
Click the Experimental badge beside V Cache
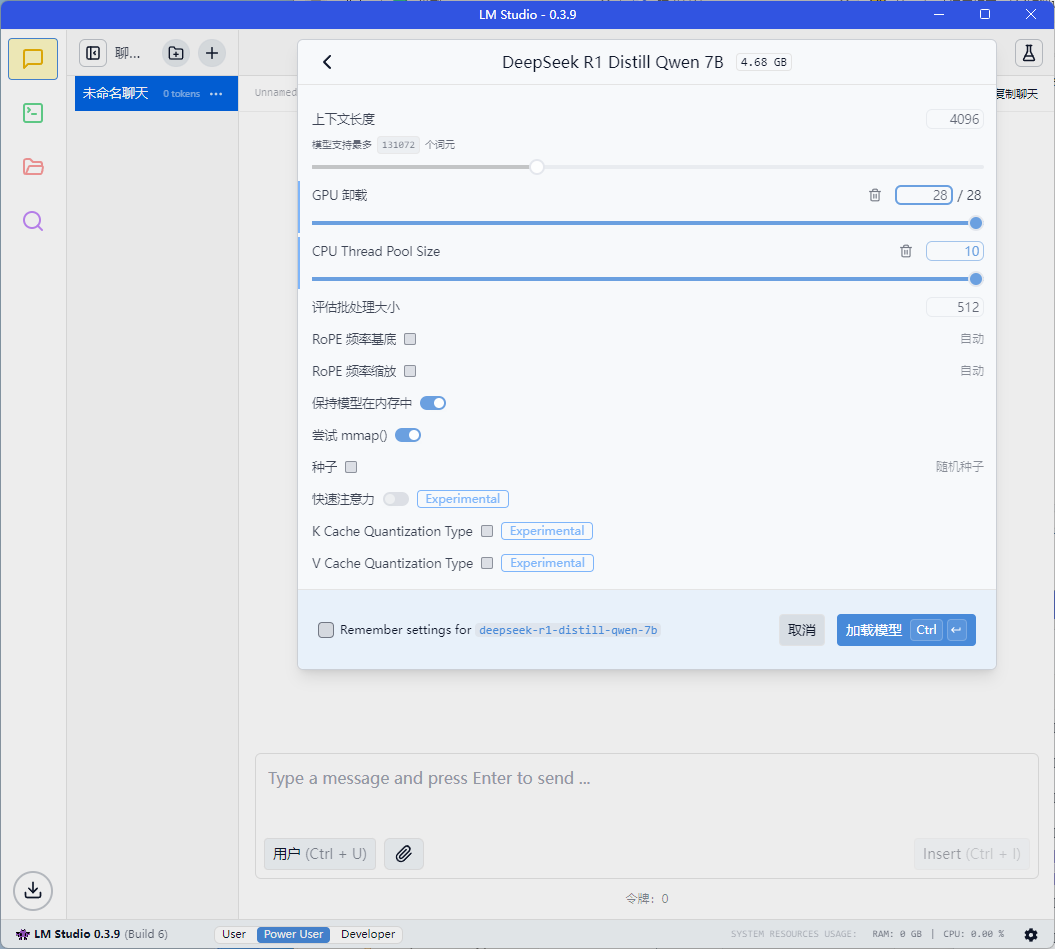(547, 563)
